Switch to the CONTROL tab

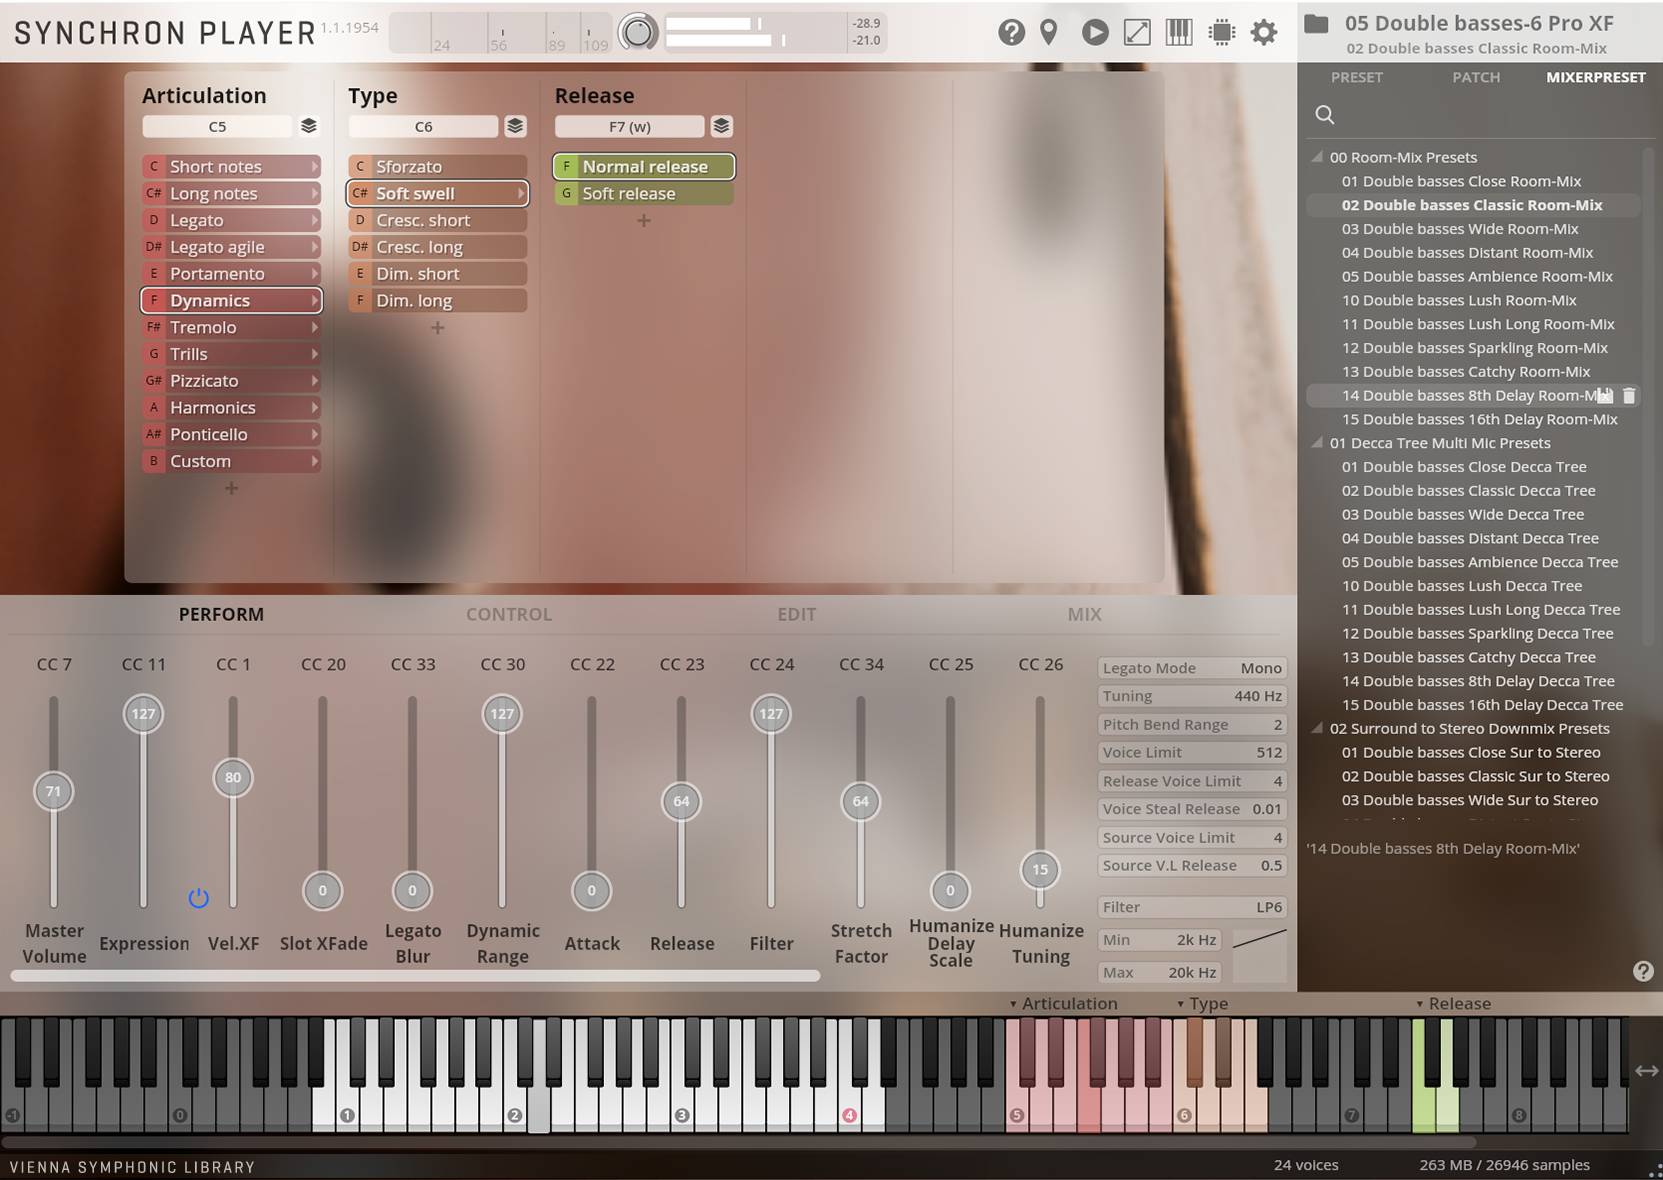click(x=509, y=614)
